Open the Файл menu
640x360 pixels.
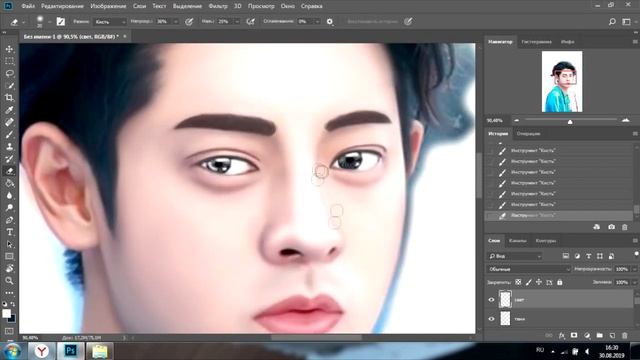(x=28, y=6)
